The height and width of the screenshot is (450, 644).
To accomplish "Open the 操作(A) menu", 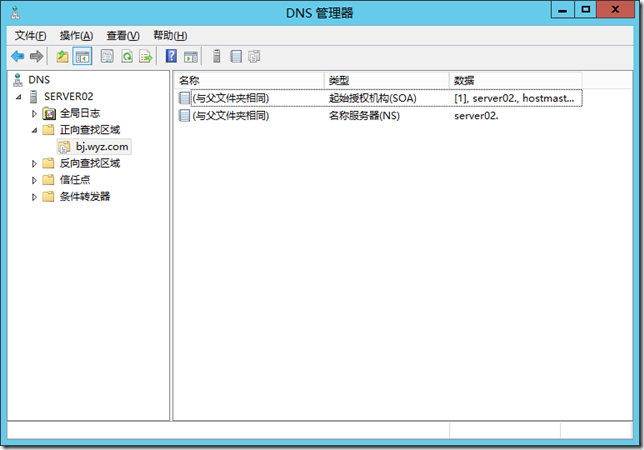I will coord(76,36).
